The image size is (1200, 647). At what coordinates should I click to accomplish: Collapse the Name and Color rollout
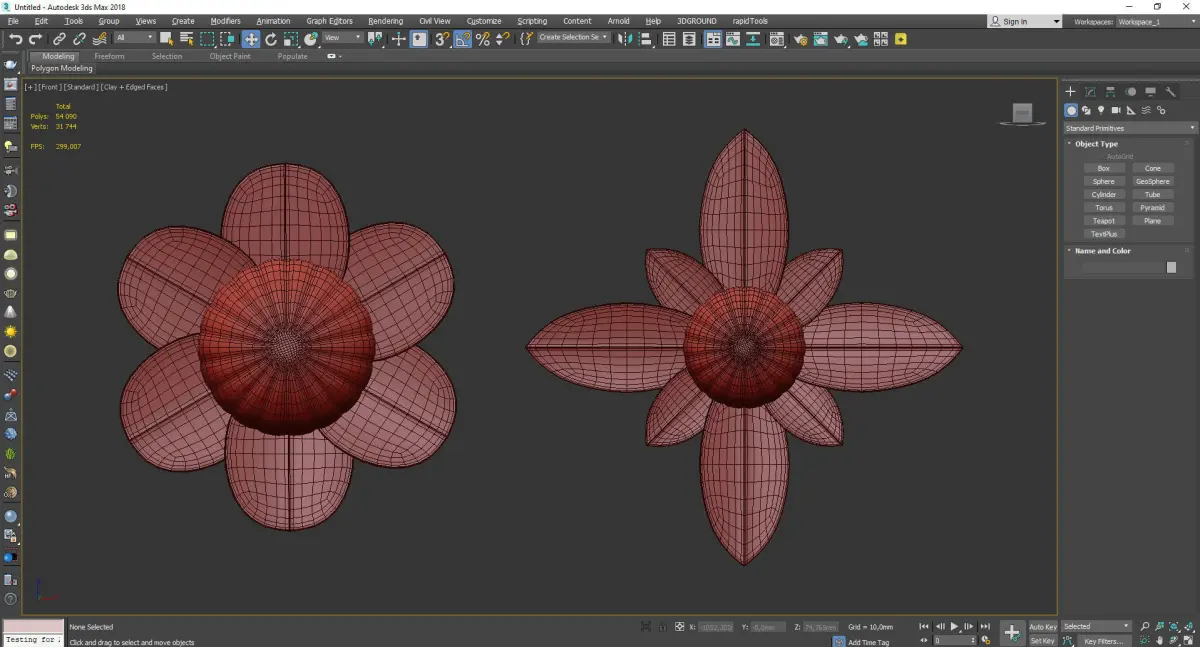1102,251
